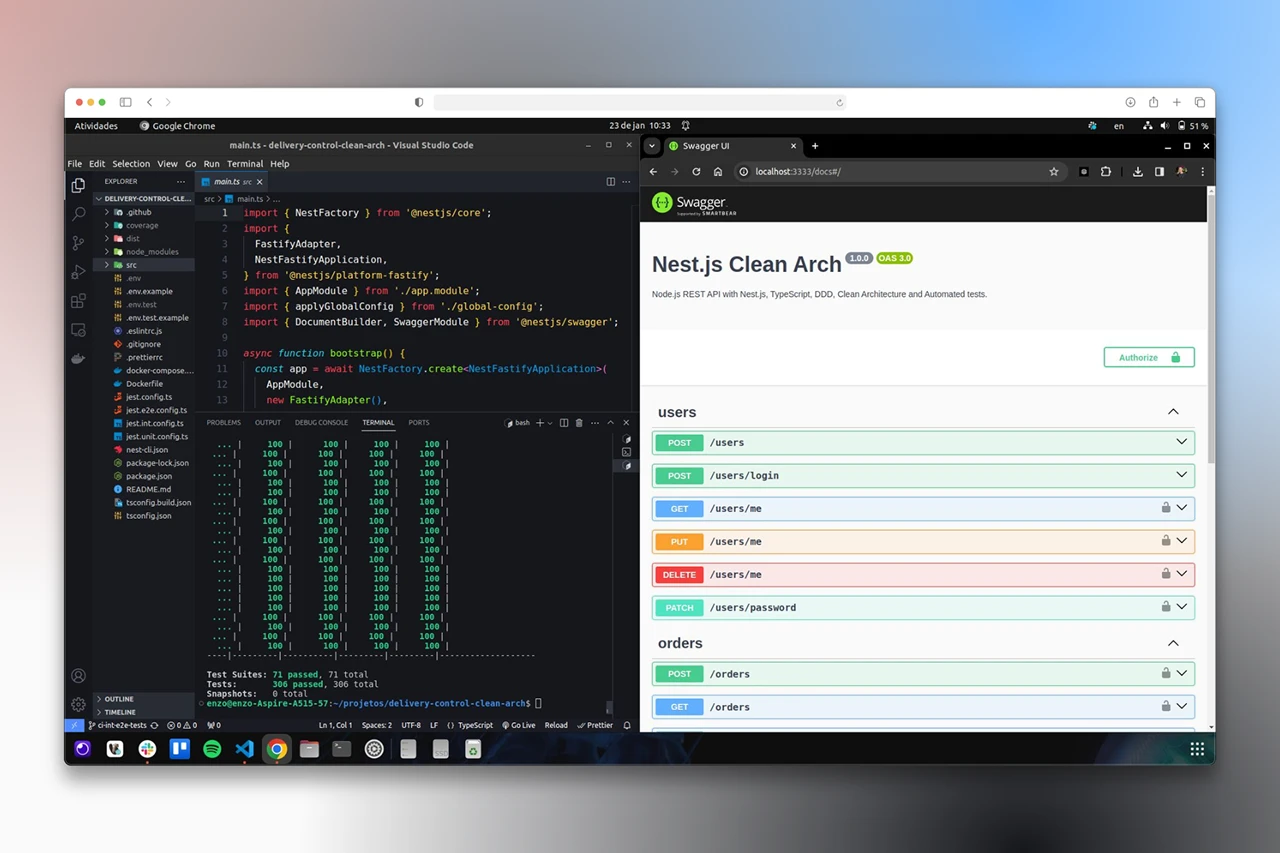This screenshot has height=853, width=1280.
Task: Expand the POST /users/login operation arrow
Action: click(1182, 475)
